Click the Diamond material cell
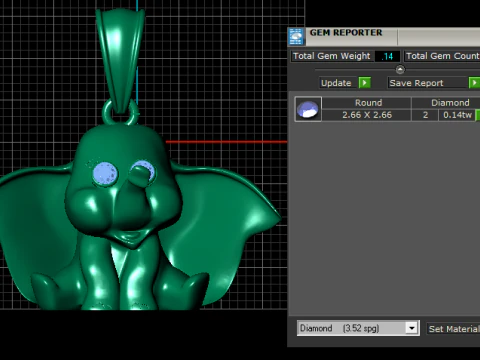The width and height of the screenshot is (480, 360). click(447, 103)
